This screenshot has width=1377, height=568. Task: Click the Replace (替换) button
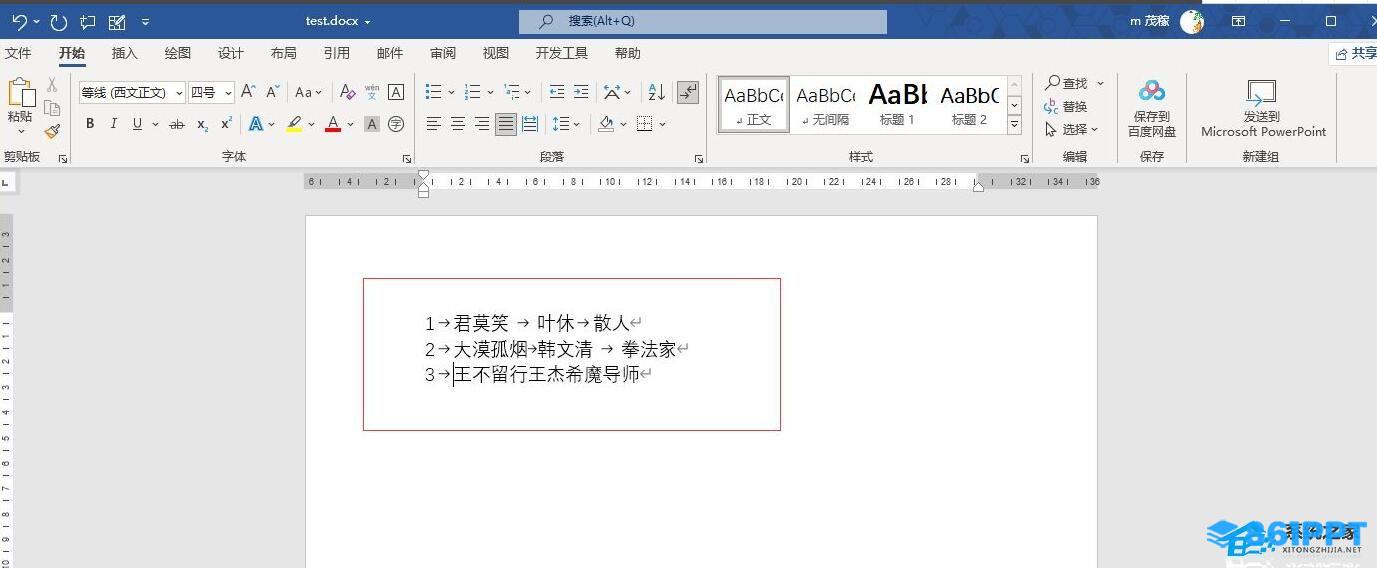click(1065, 106)
